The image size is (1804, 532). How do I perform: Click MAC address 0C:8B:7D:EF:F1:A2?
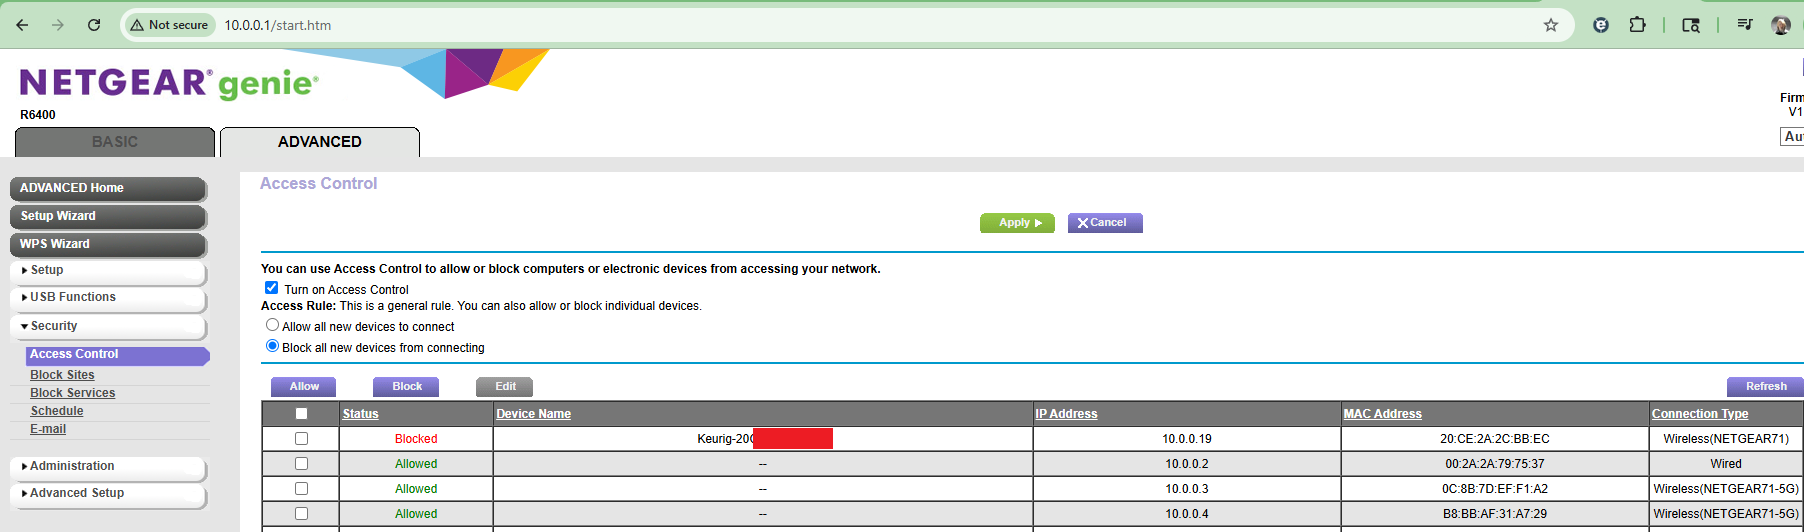coord(1495,489)
